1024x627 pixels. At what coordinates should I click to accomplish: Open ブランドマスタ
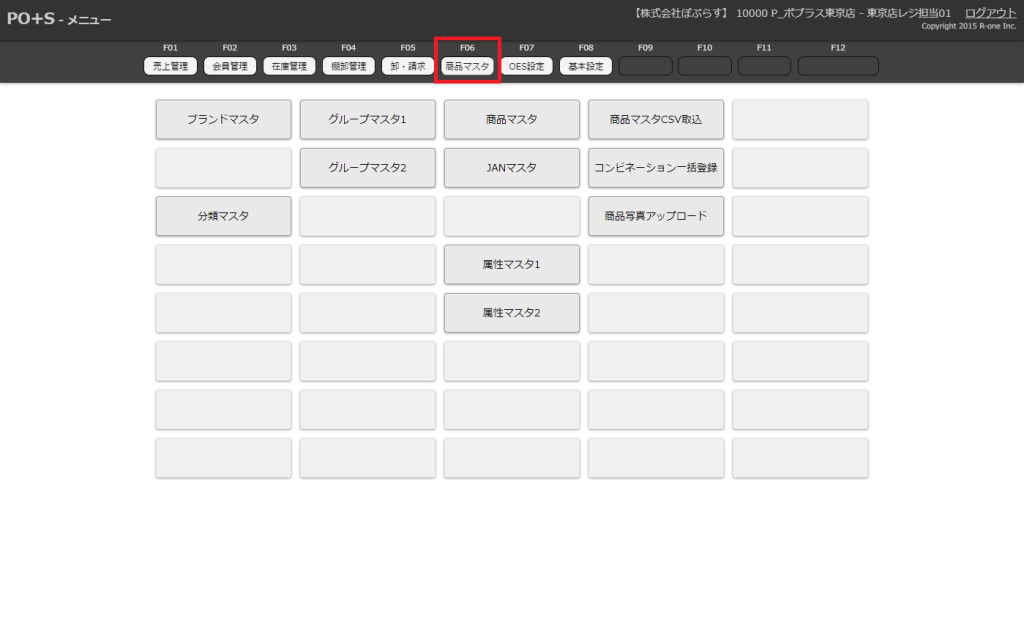(x=223, y=119)
